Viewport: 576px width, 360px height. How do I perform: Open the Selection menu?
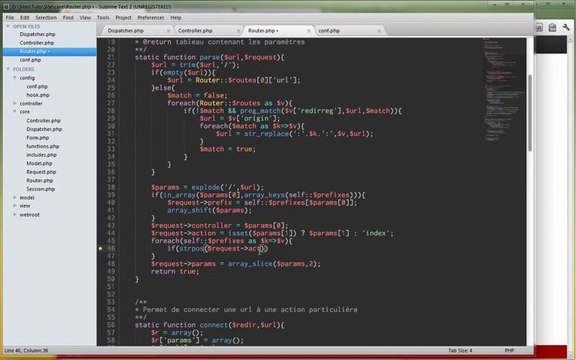(x=46, y=18)
